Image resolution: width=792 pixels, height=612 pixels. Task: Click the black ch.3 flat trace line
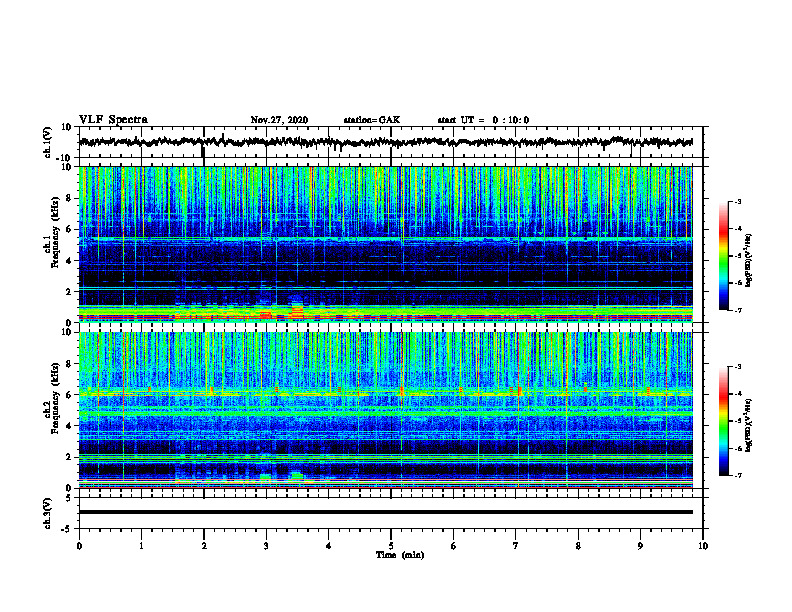[386, 512]
